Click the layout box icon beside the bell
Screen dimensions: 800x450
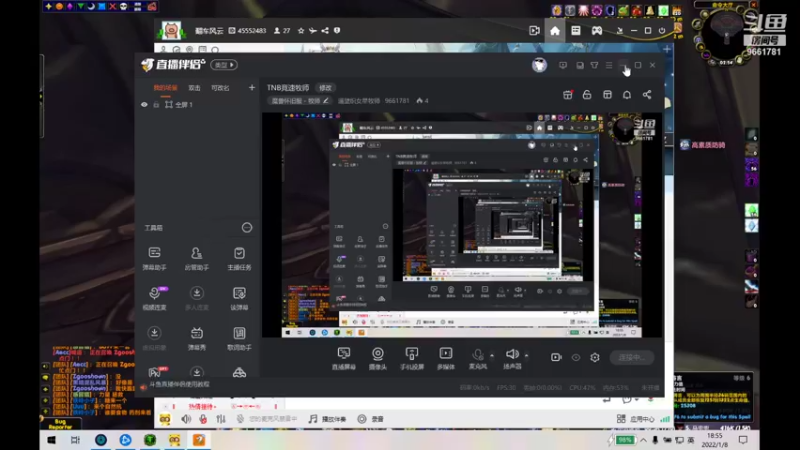click(x=607, y=95)
